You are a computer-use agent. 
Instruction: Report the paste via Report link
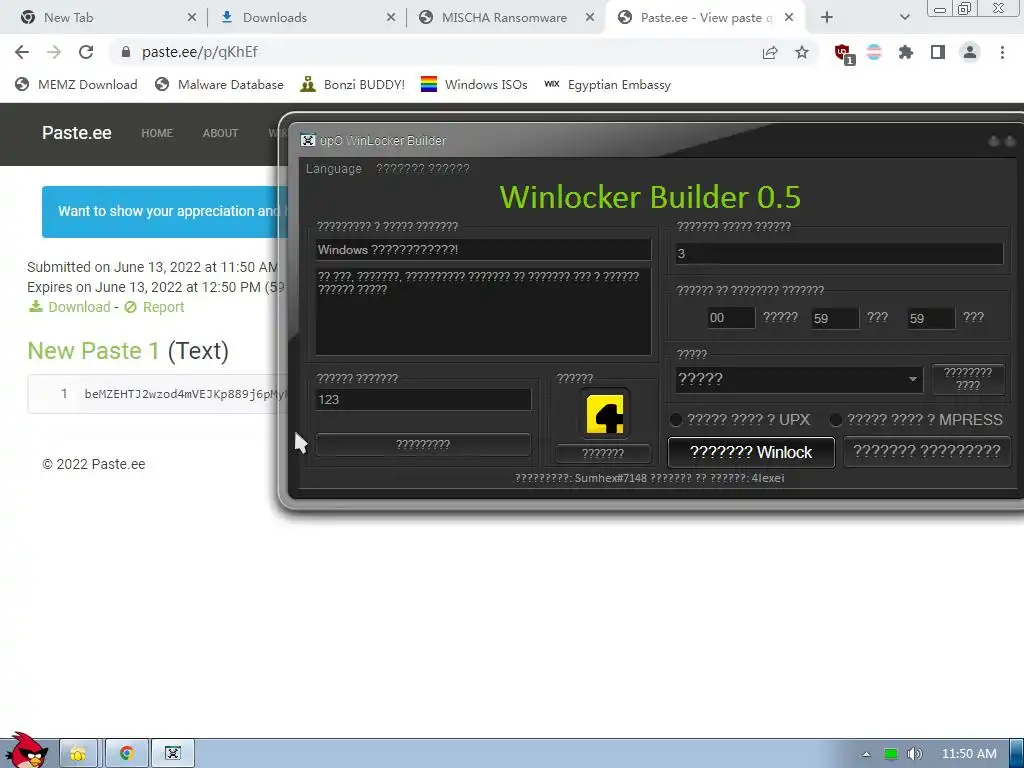154,307
